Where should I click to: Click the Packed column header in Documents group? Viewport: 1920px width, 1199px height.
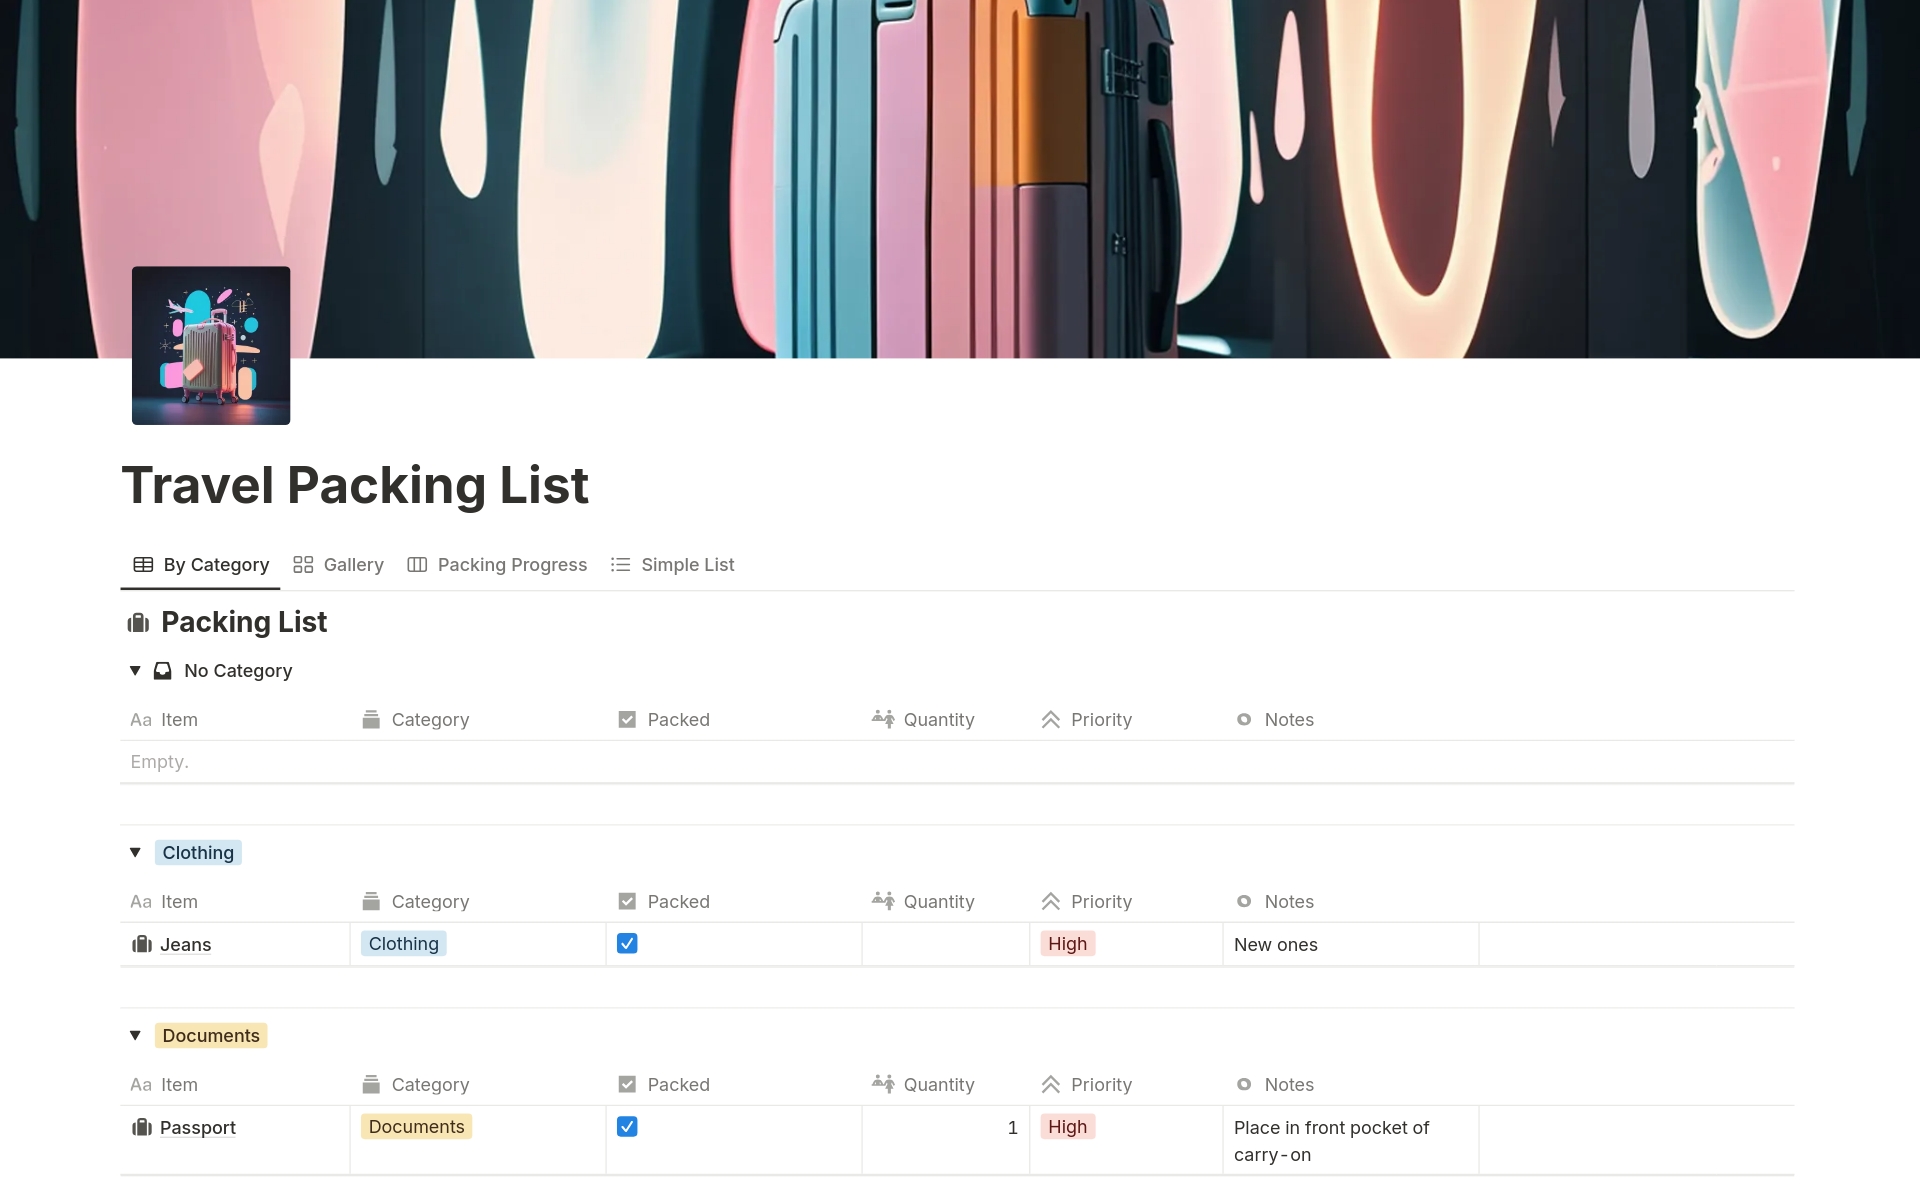click(x=664, y=1085)
